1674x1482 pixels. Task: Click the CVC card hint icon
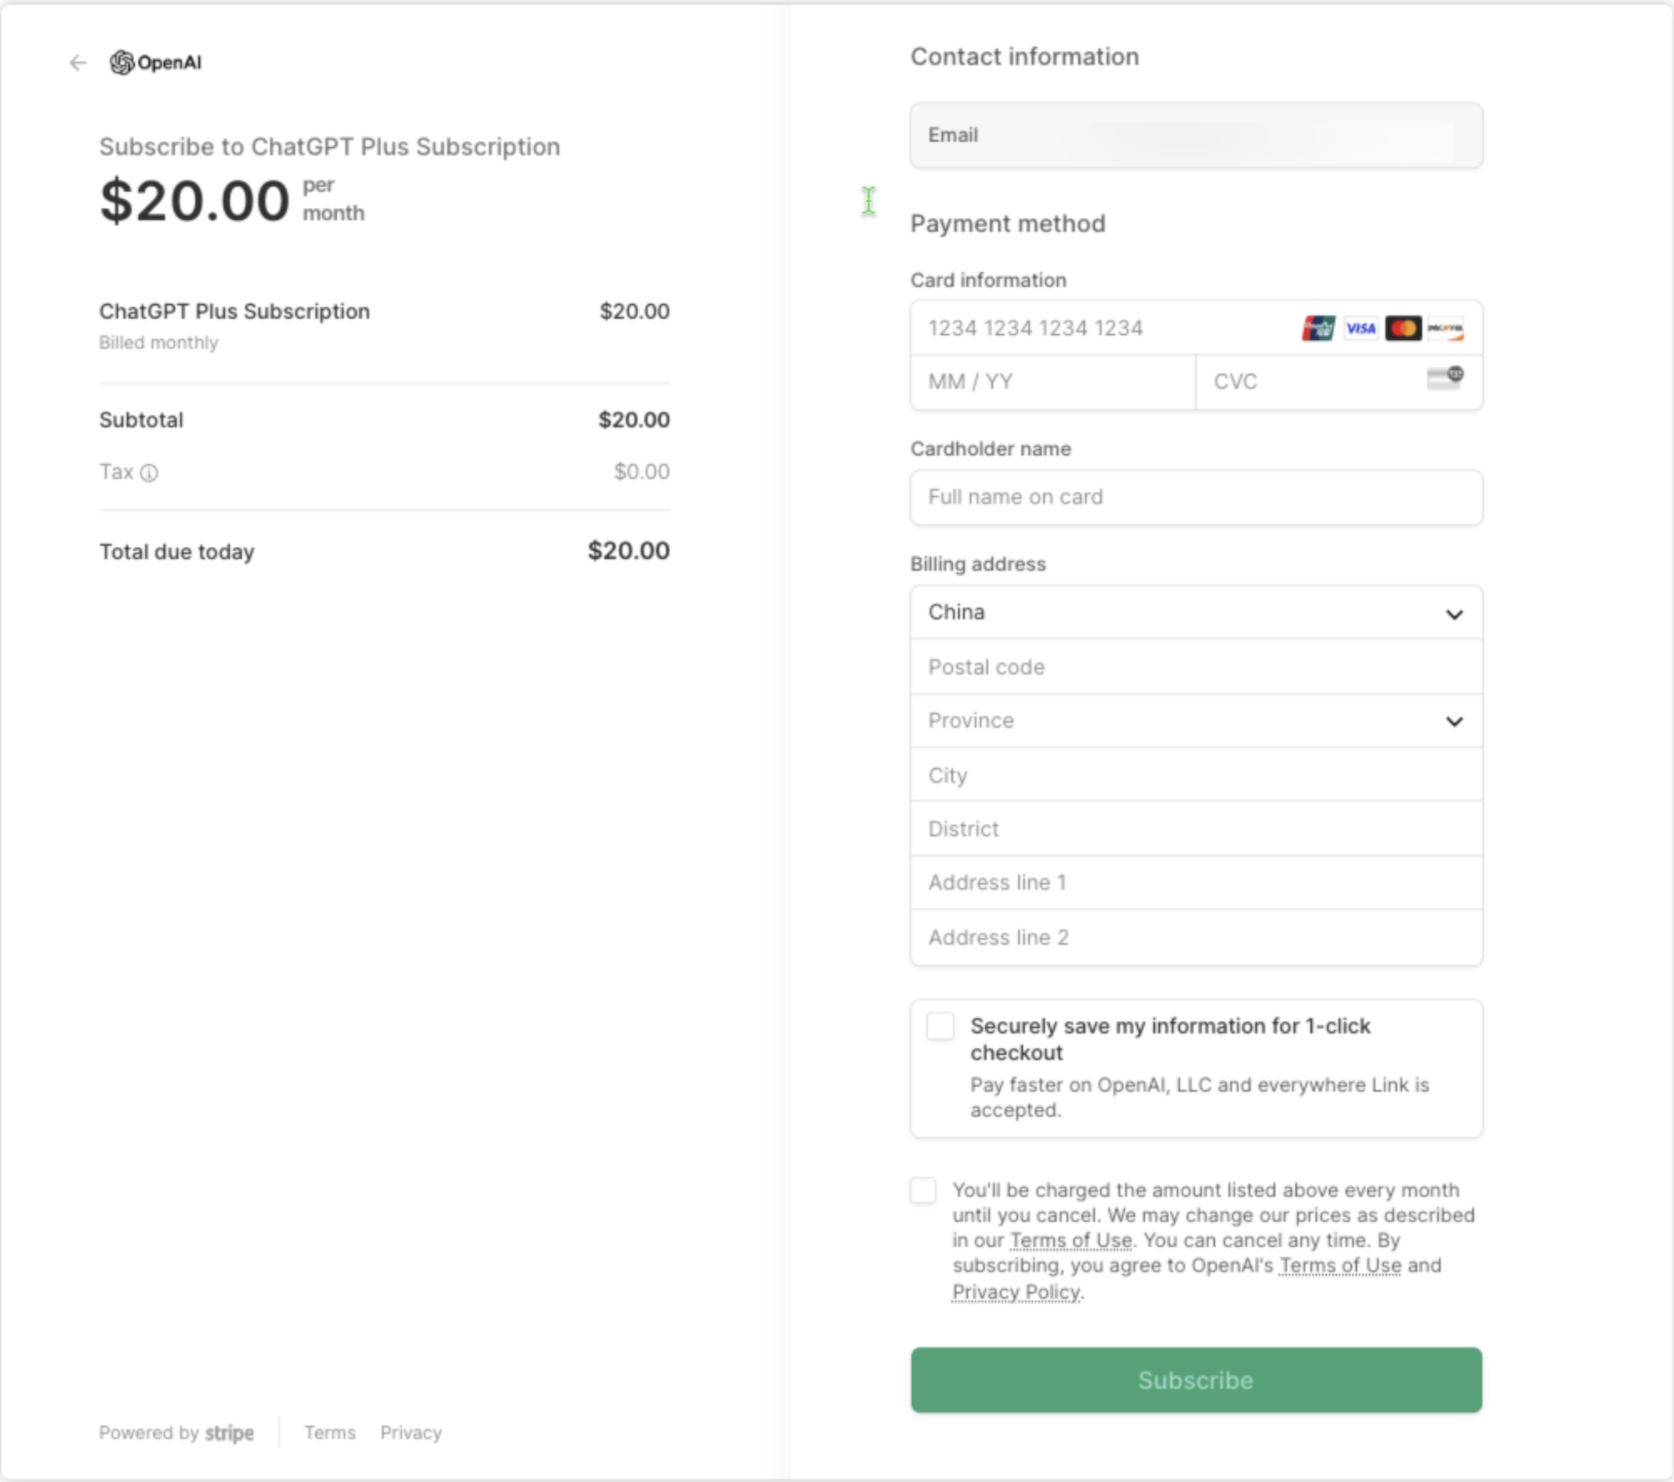point(1445,378)
